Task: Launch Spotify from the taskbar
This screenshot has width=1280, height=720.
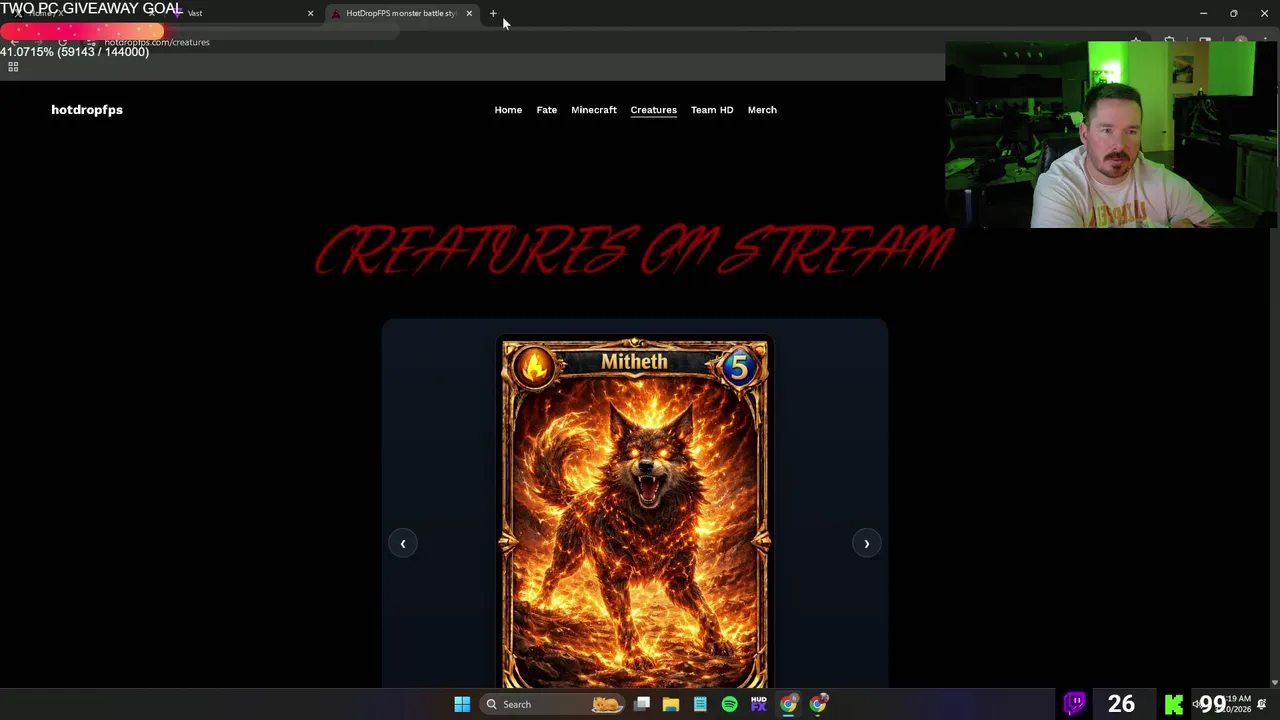Action: [729, 704]
